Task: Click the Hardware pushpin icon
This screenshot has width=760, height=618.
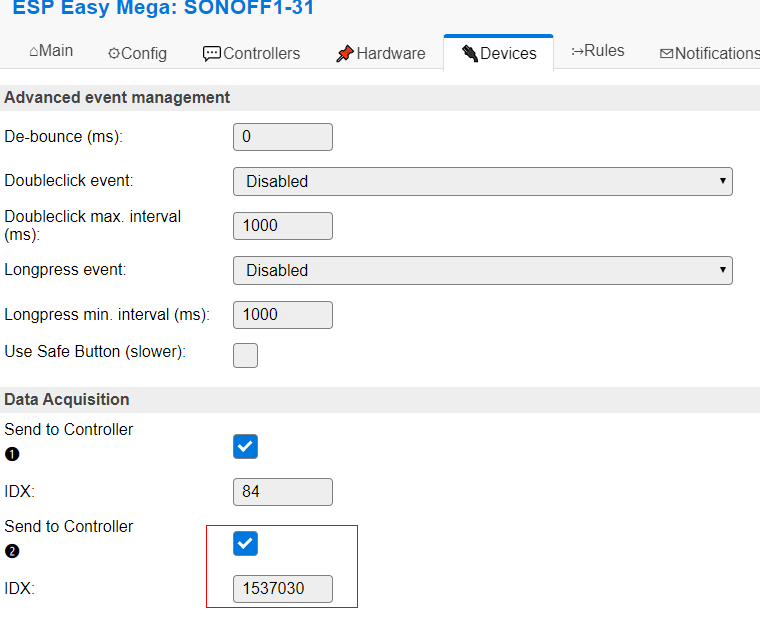Action: click(345, 53)
